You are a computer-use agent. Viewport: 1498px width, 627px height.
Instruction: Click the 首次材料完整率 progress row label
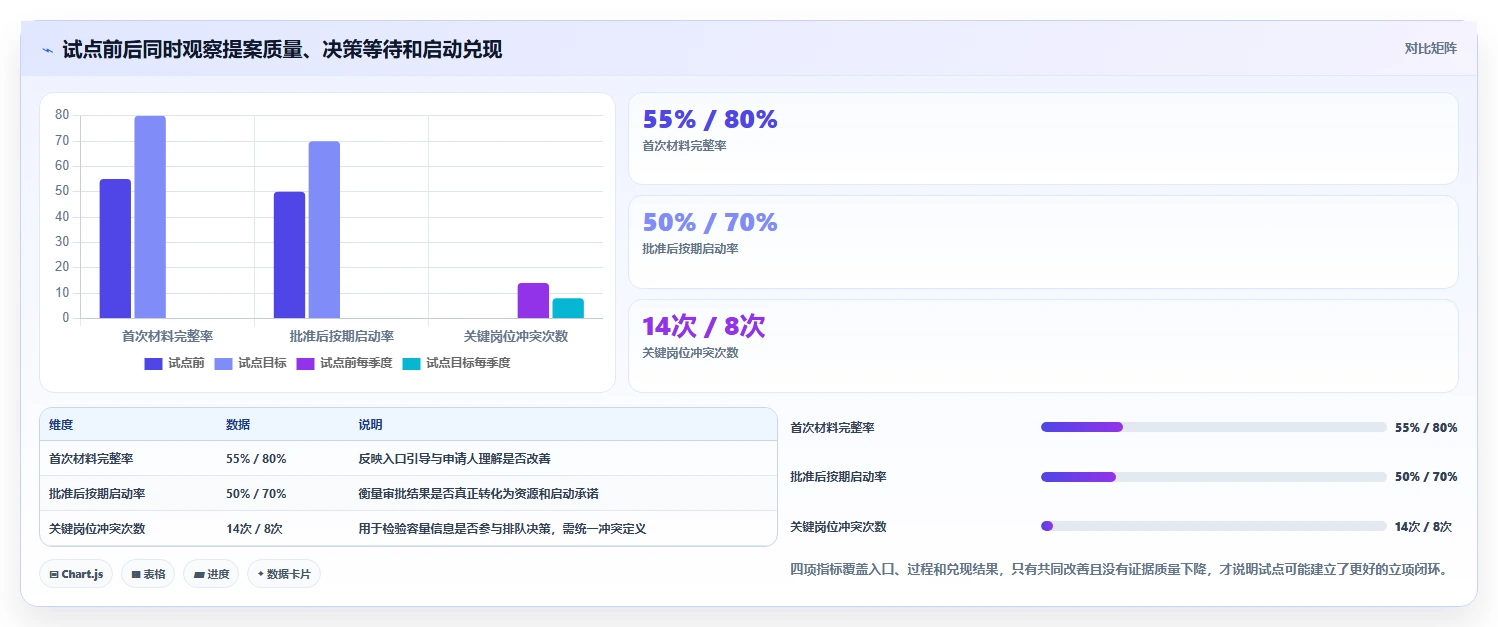(x=832, y=428)
